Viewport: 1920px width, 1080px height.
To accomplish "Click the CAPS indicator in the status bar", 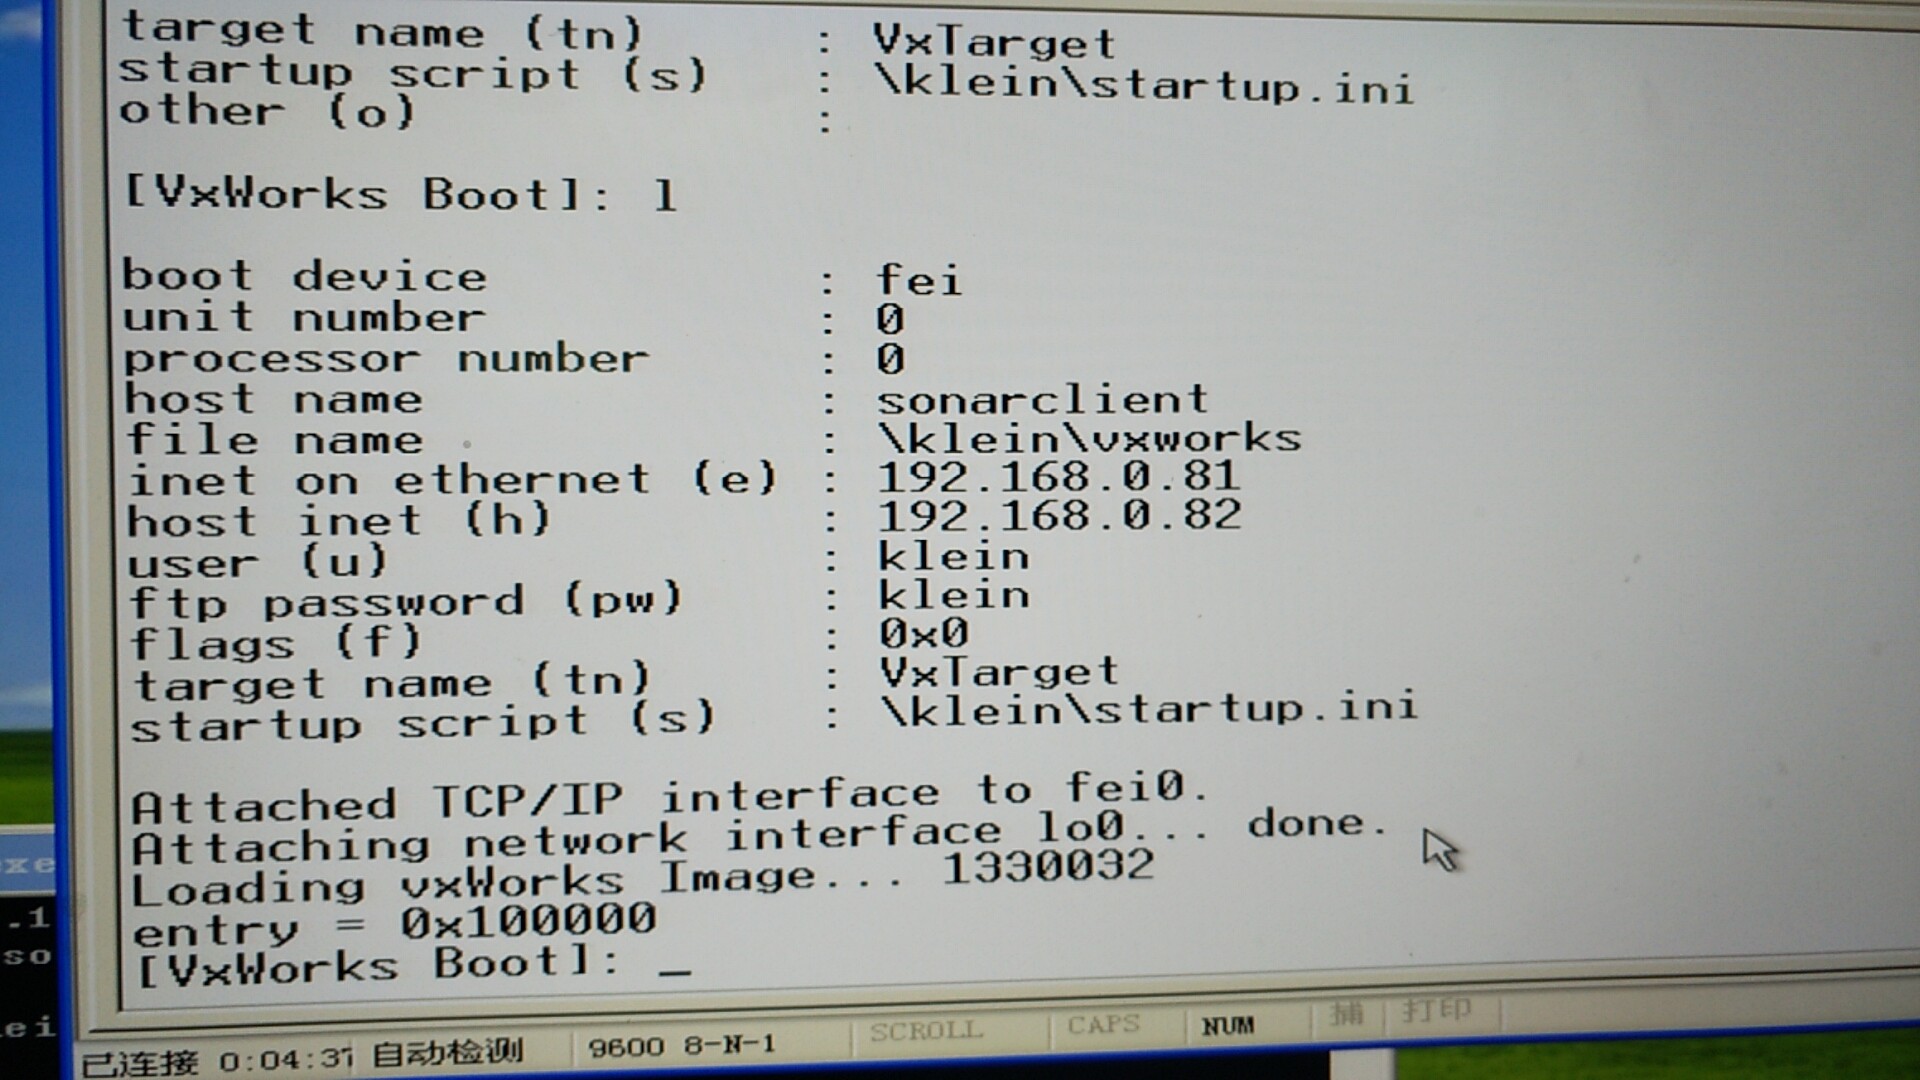I will (1103, 1026).
